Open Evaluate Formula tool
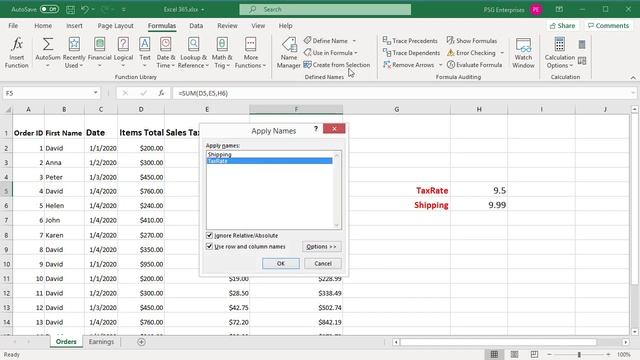This screenshot has height=360, width=640. (474, 65)
